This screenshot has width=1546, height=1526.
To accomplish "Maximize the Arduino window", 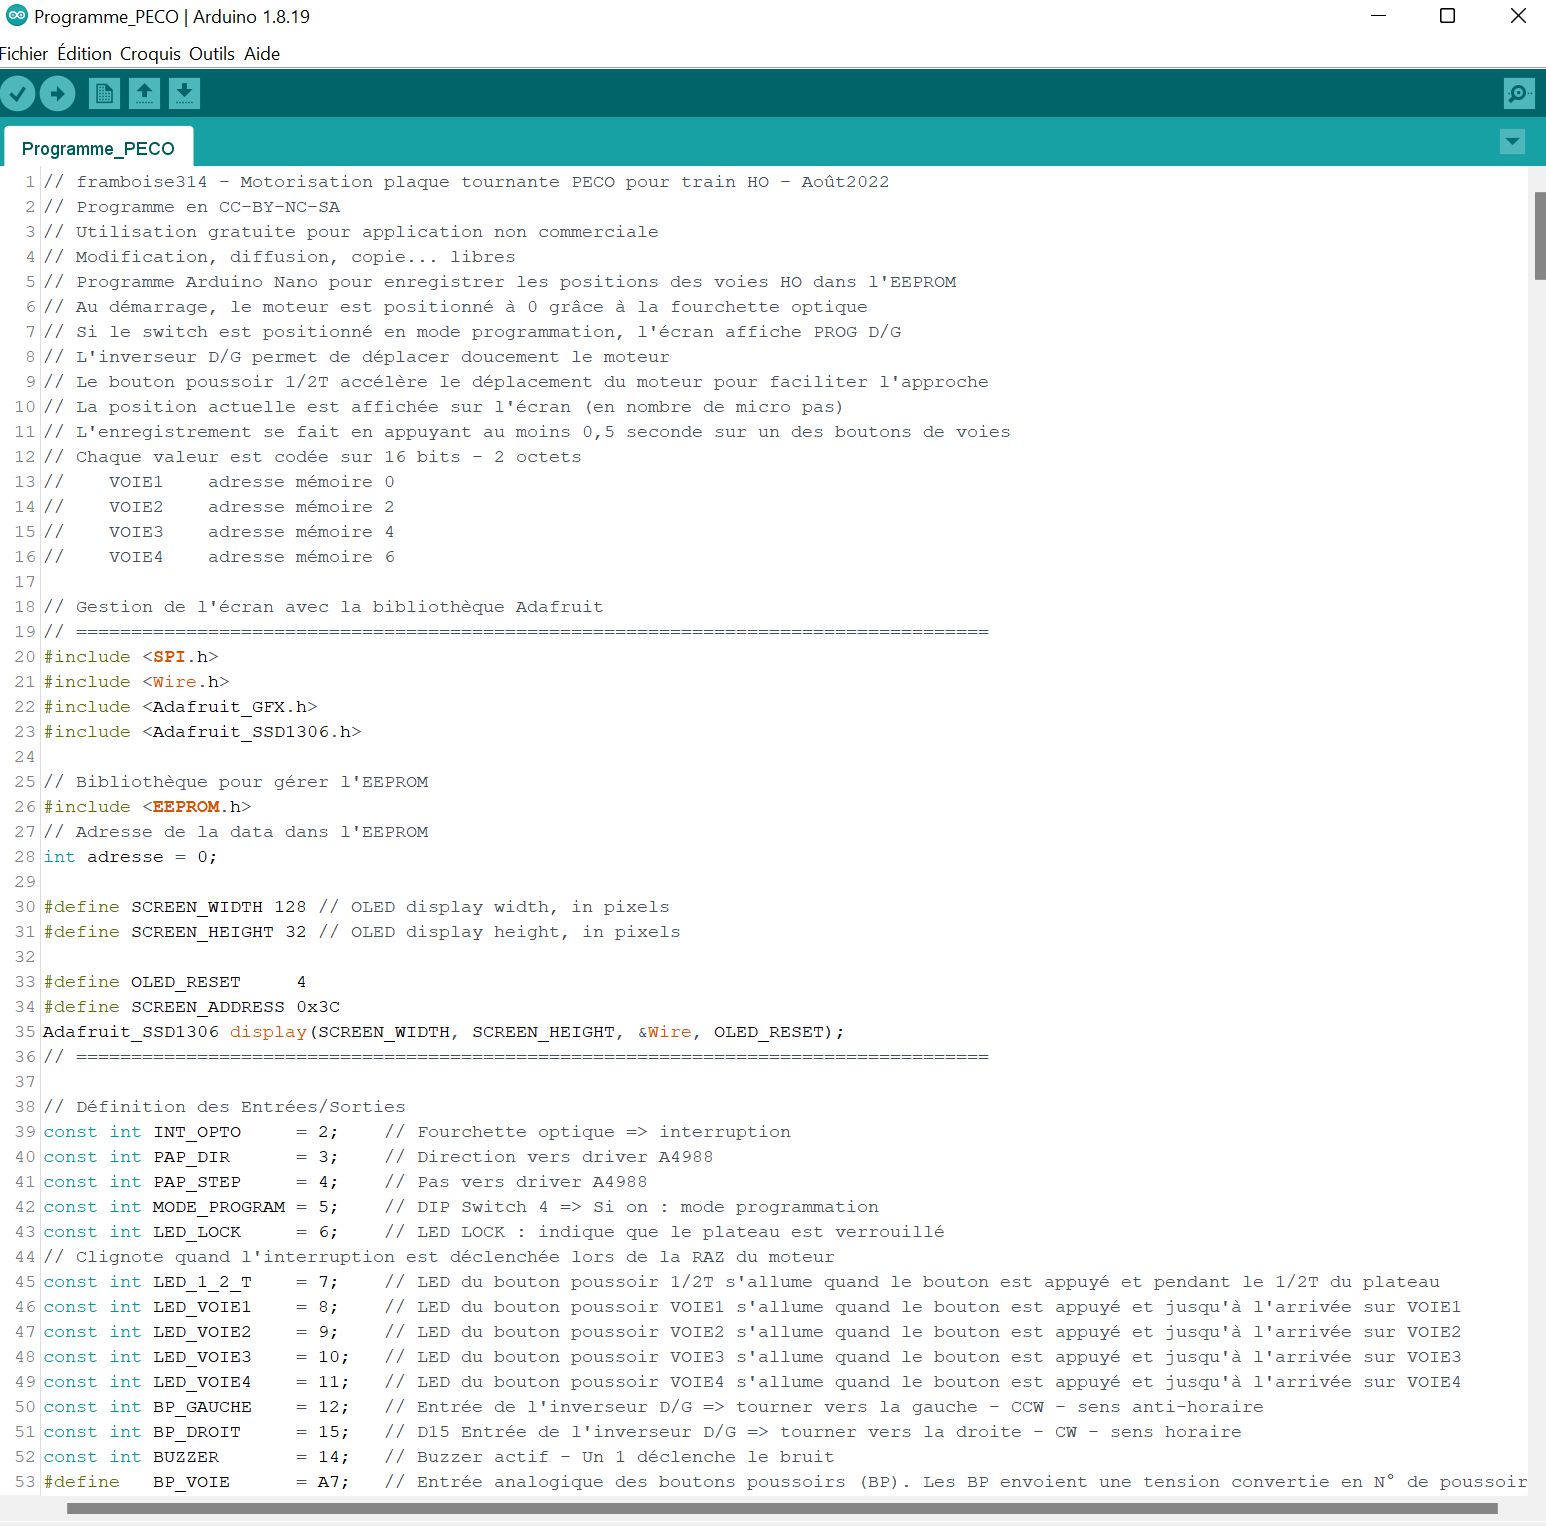I will (x=1447, y=16).
